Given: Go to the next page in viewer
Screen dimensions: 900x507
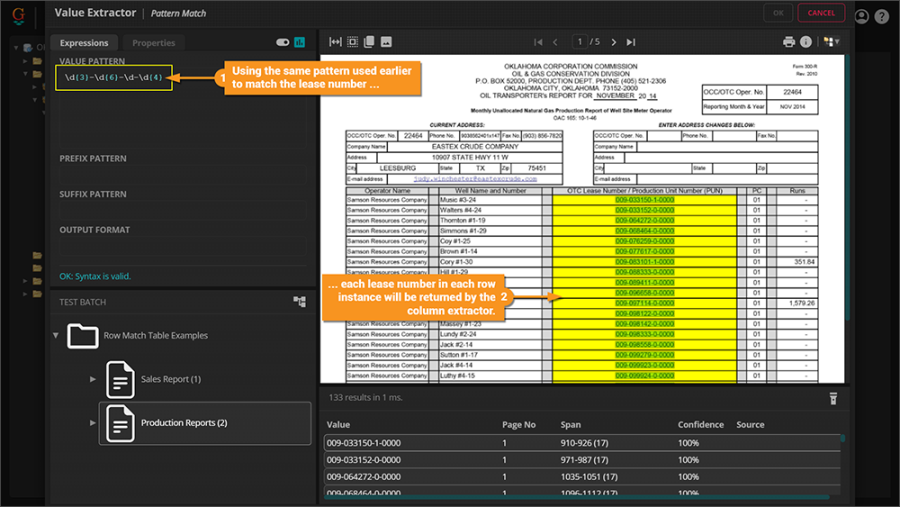Looking at the screenshot, I should pos(614,42).
